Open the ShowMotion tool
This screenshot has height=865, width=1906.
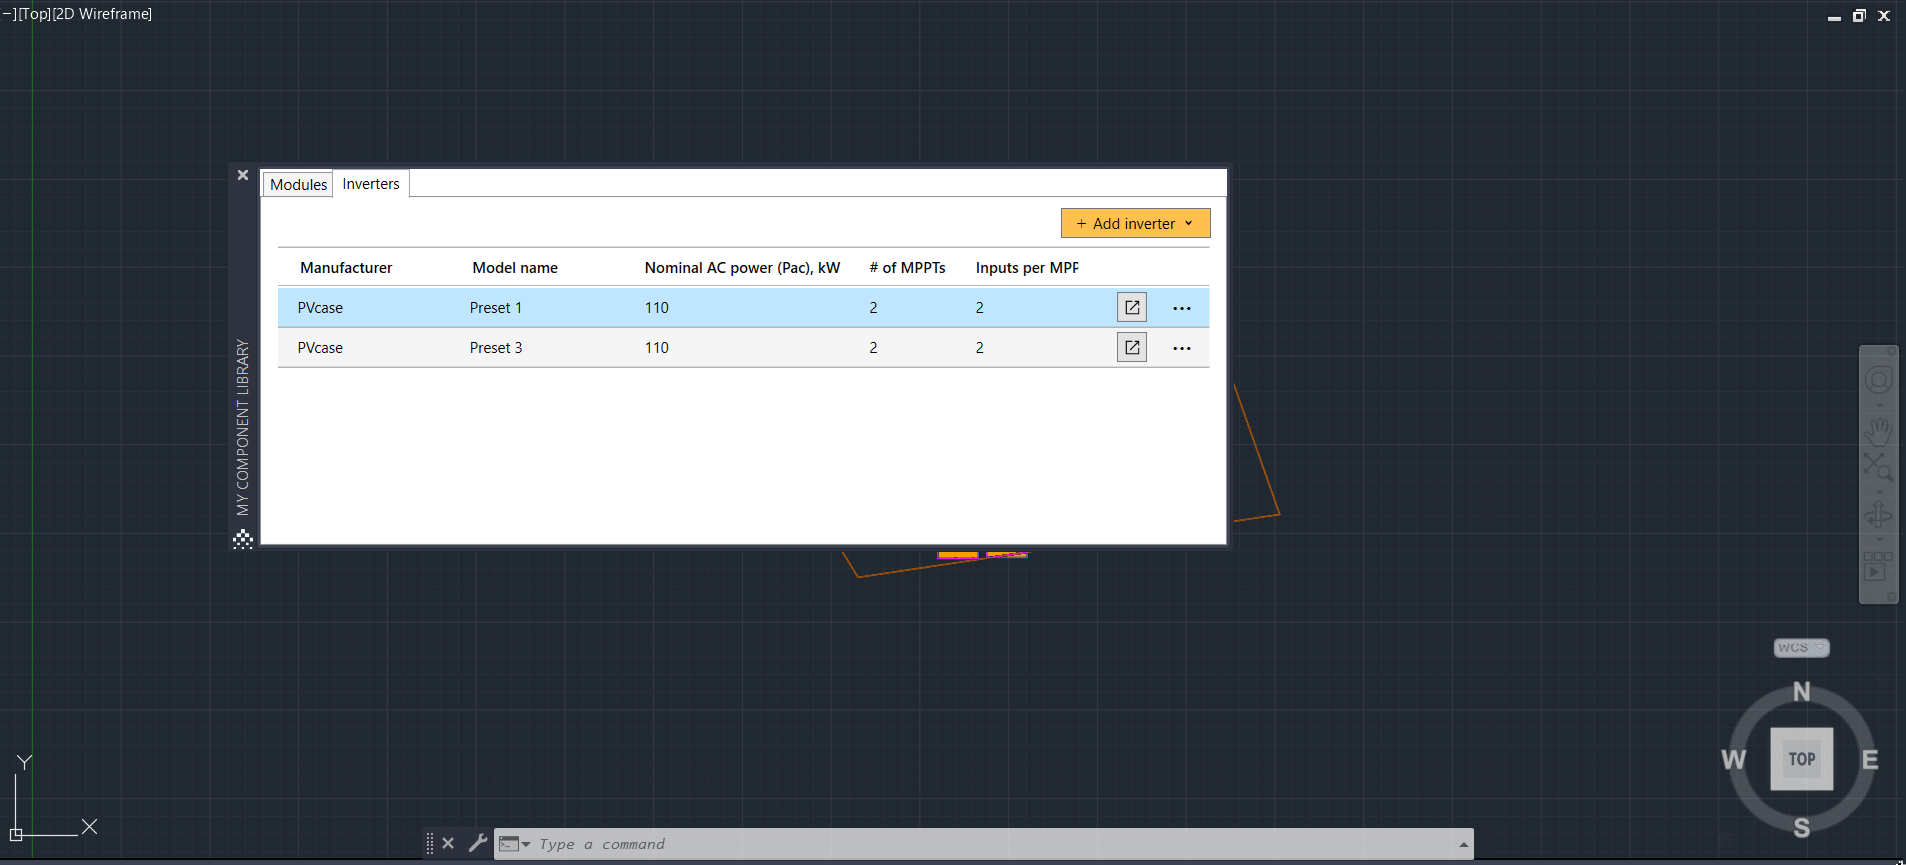(x=1878, y=565)
